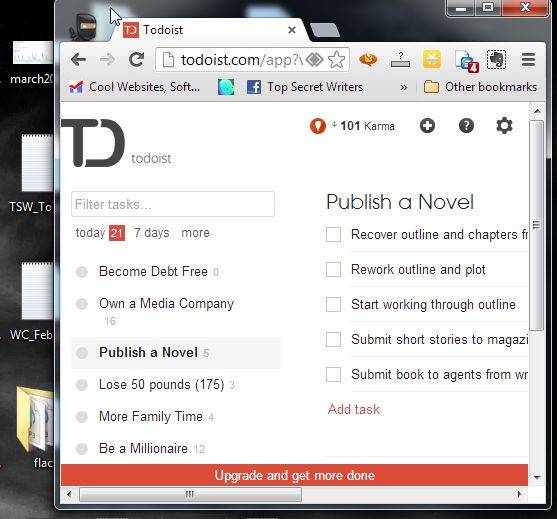Open the Gmail bookmark icon

tap(76, 87)
